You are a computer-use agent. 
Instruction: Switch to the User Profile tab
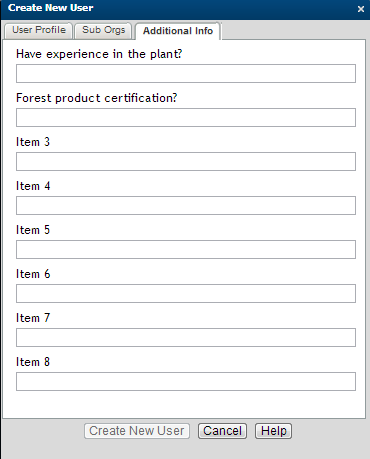(39, 30)
